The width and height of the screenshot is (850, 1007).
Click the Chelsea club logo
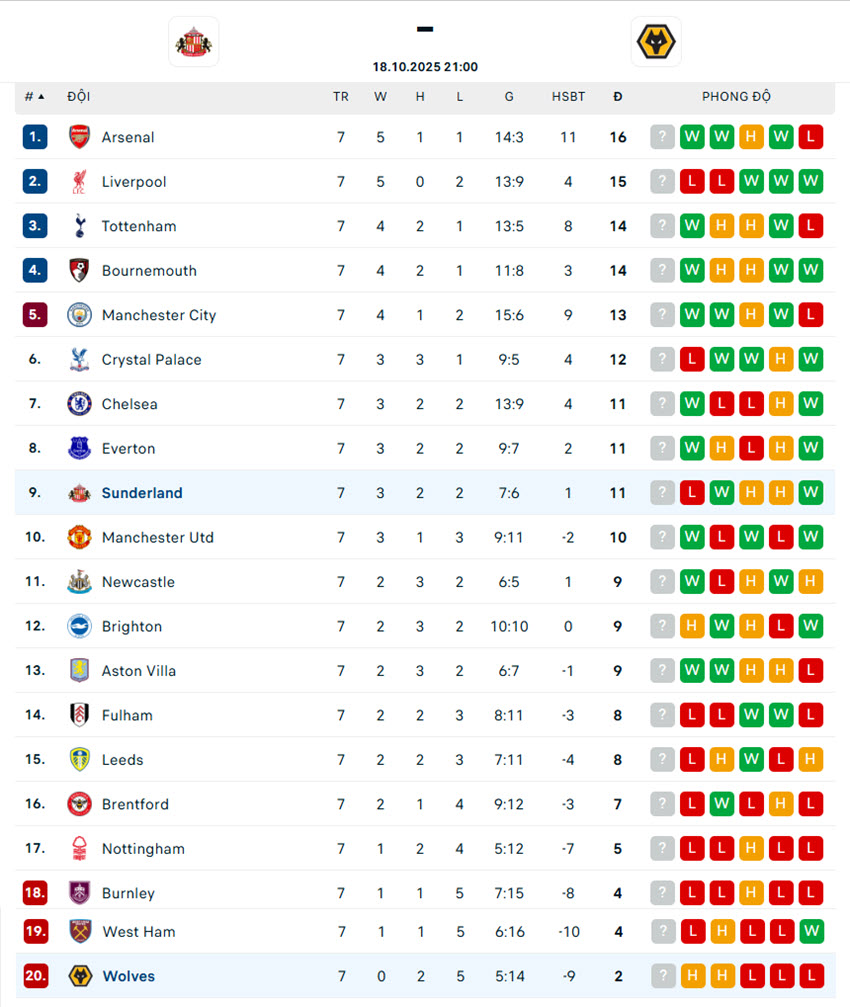[x=79, y=404]
